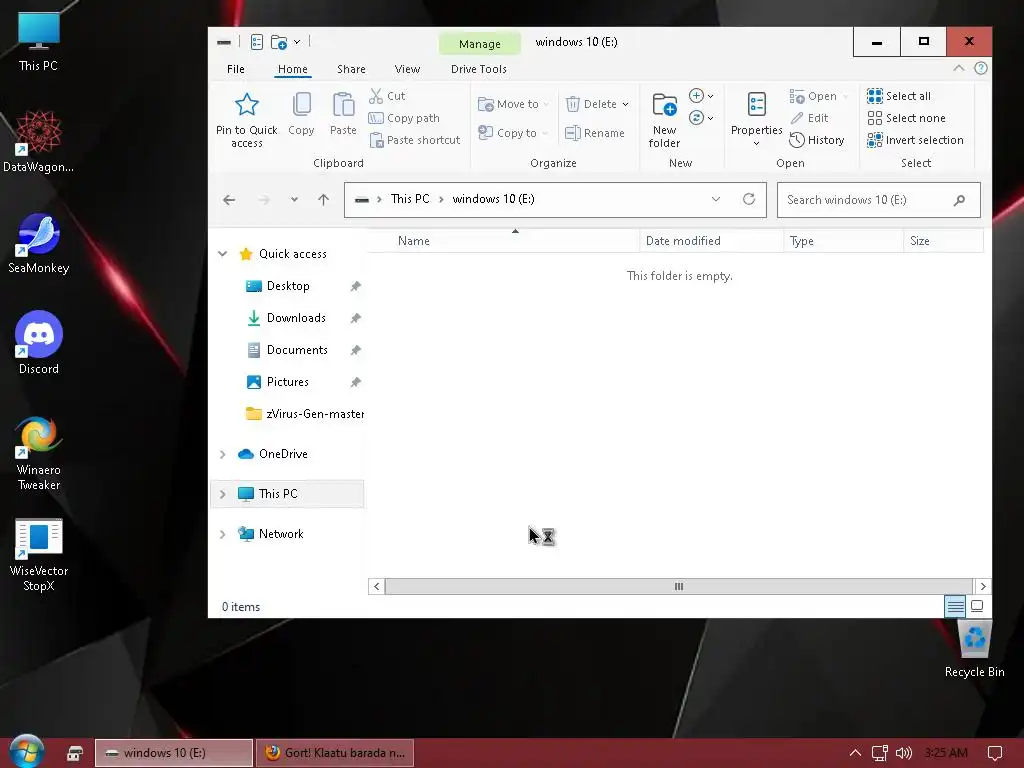Open zVirus-Gen-master folder in sidebar
This screenshot has height=768, width=1024.
304,414
